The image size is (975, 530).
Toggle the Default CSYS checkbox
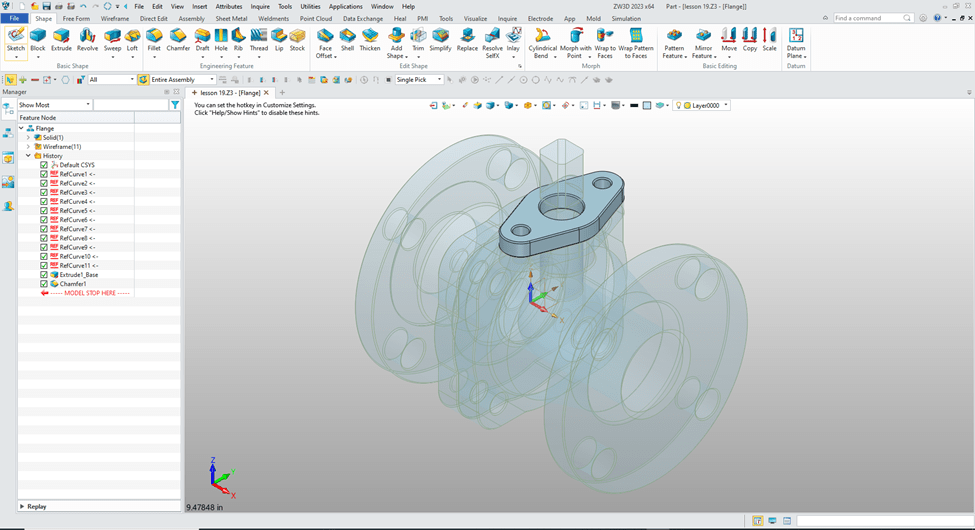click(x=44, y=165)
